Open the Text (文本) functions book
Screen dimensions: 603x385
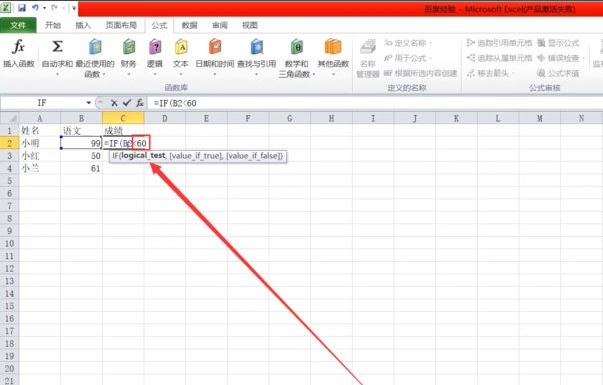tap(181, 47)
